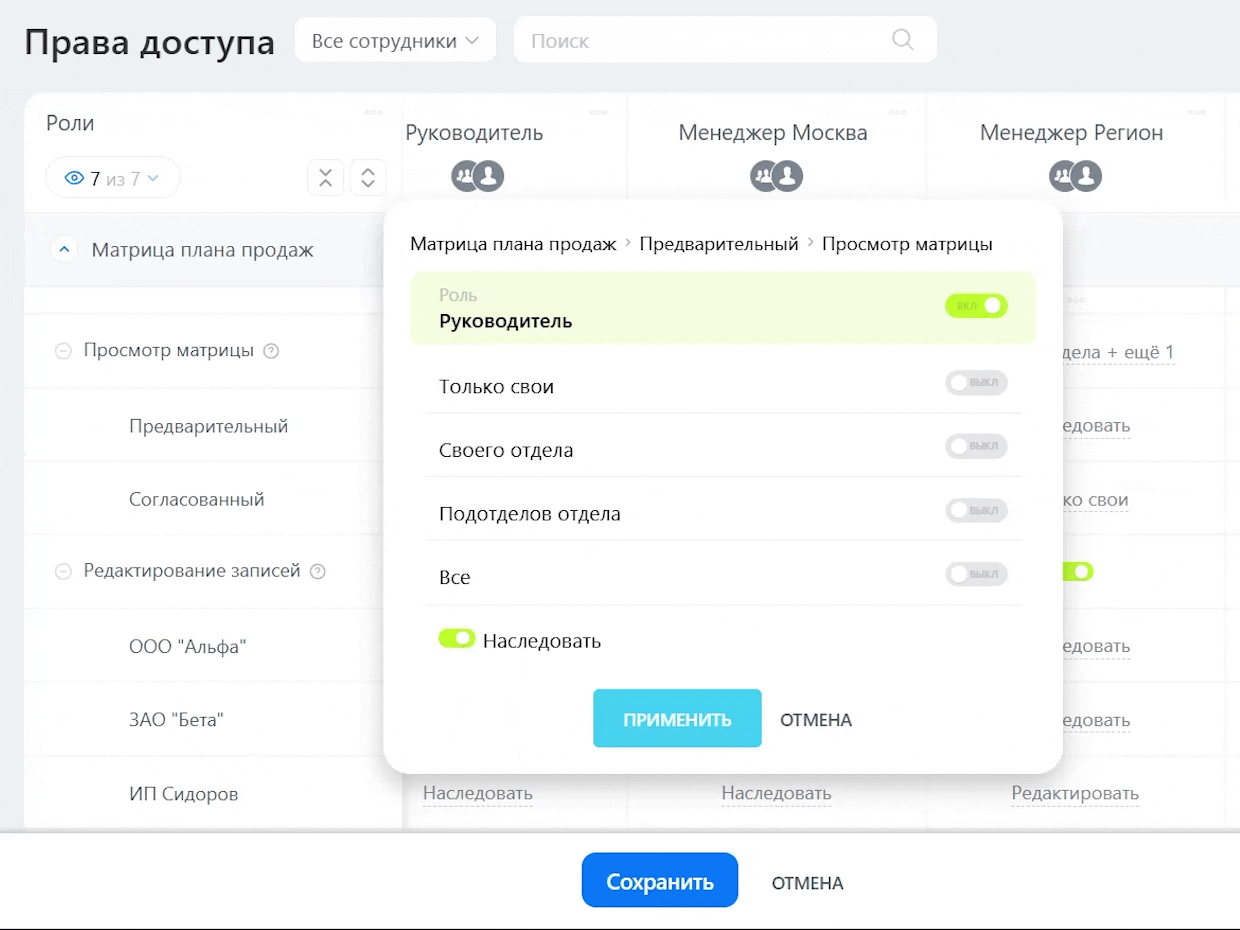Click the Менеджер Москва column header
This screenshot has width=1240, height=930.
[x=773, y=133]
